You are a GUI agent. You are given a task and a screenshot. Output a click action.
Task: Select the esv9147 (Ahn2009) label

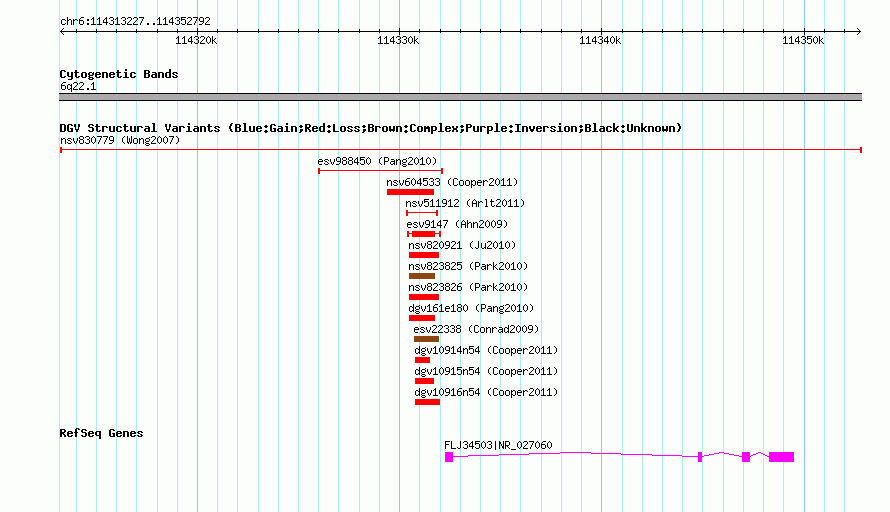457,224
